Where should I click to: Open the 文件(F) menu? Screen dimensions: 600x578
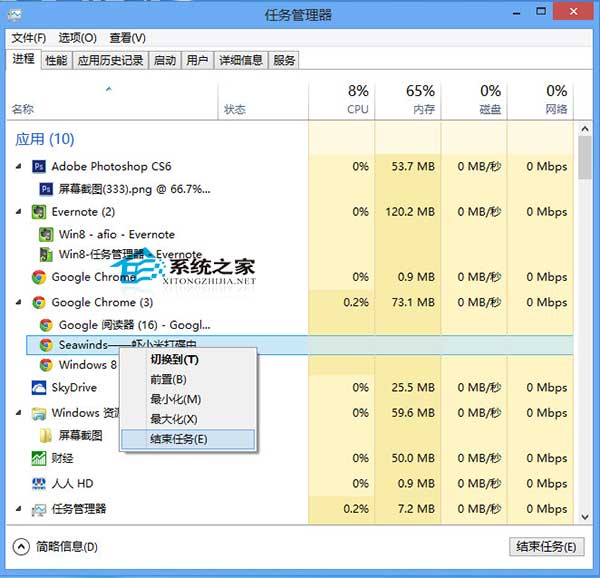click(x=29, y=38)
